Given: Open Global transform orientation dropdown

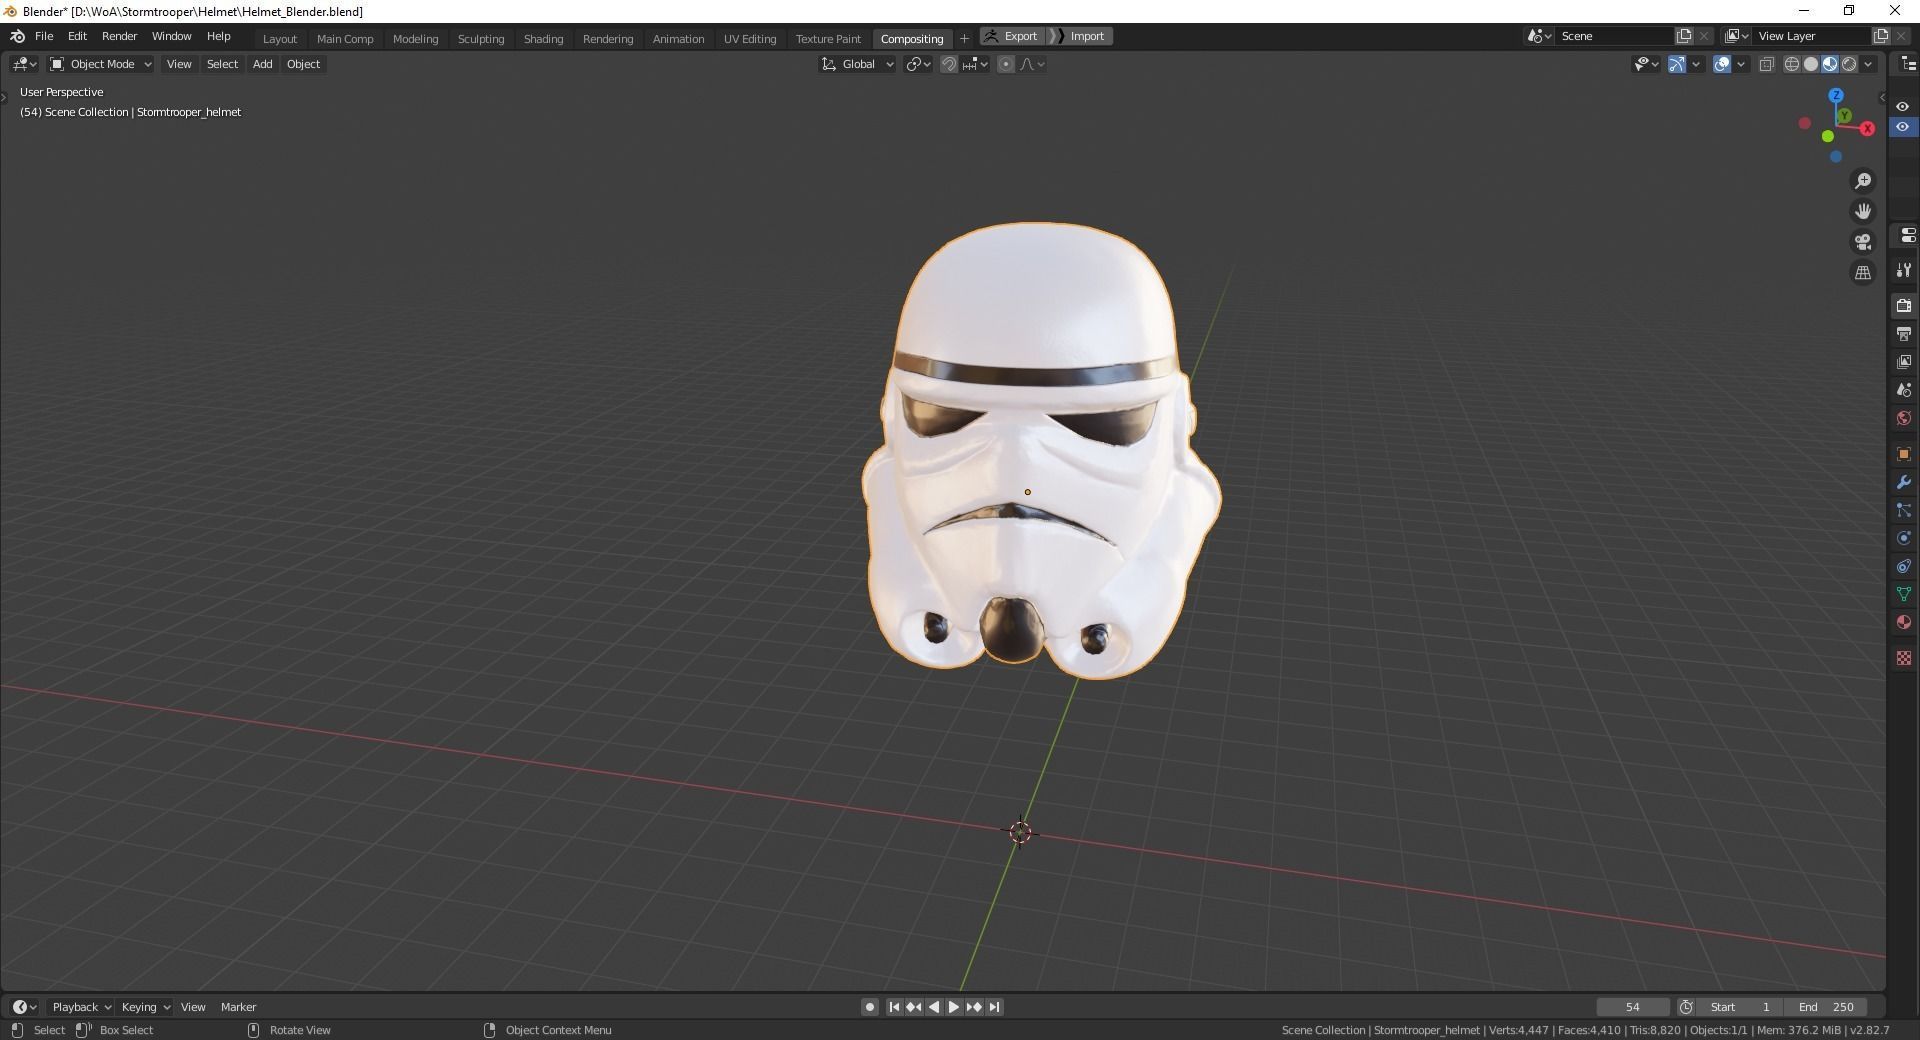Looking at the screenshot, I should pyautogui.click(x=858, y=64).
